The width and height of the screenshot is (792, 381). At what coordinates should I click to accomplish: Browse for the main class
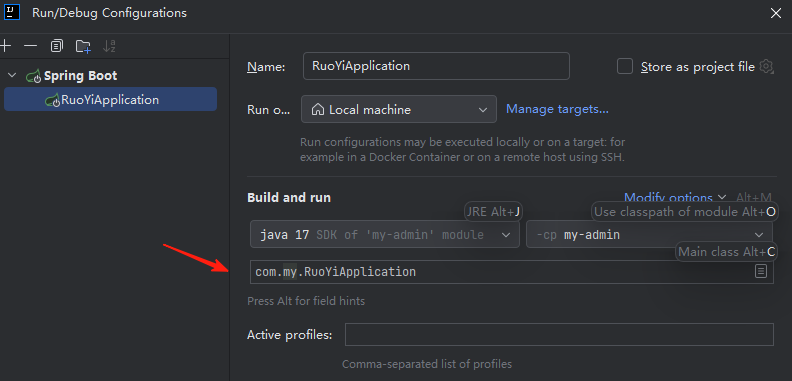click(x=760, y=271)
